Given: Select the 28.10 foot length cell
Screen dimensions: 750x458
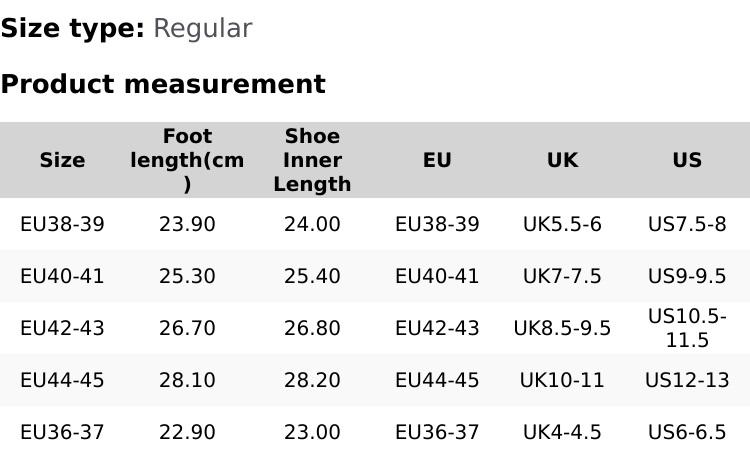Looking at the screenshot, I should tap(187, 381).
